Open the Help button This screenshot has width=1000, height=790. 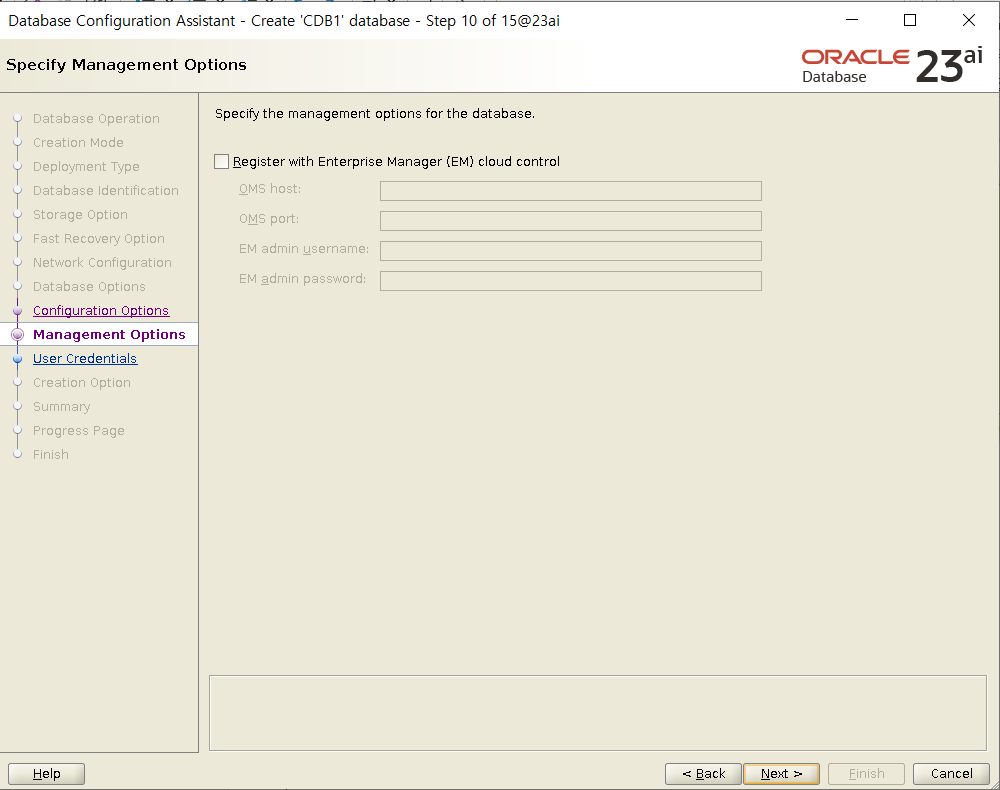point(47,773)
